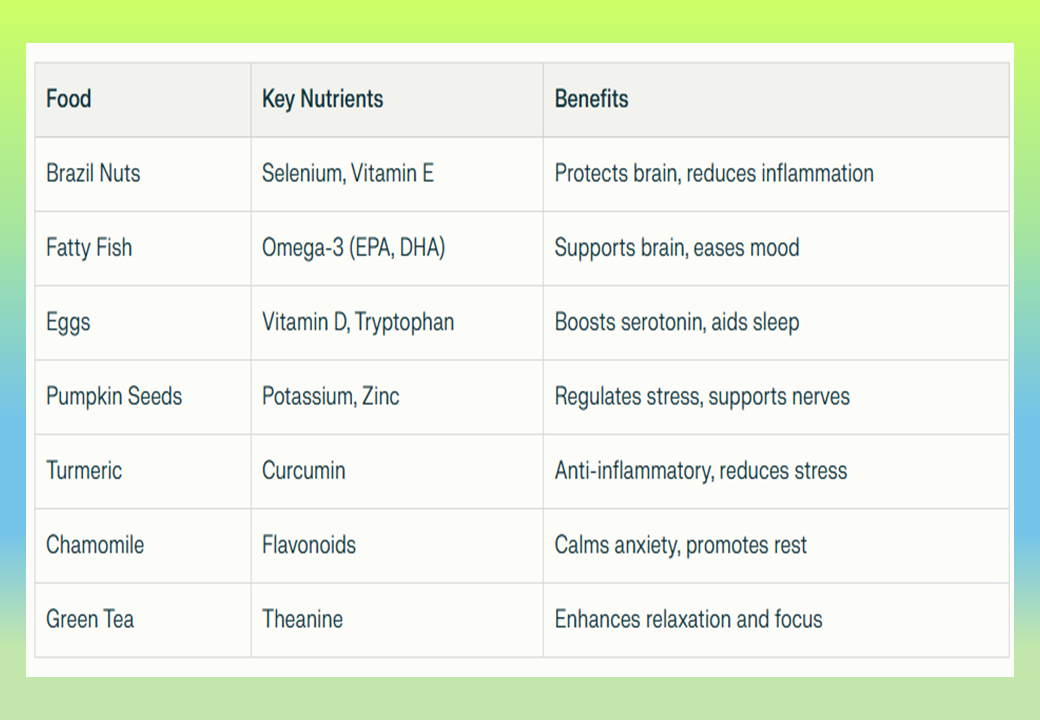Click Protects brain, reduces inflammation text
Viewport: 1040px width, 720px height.
click(714, 173)
